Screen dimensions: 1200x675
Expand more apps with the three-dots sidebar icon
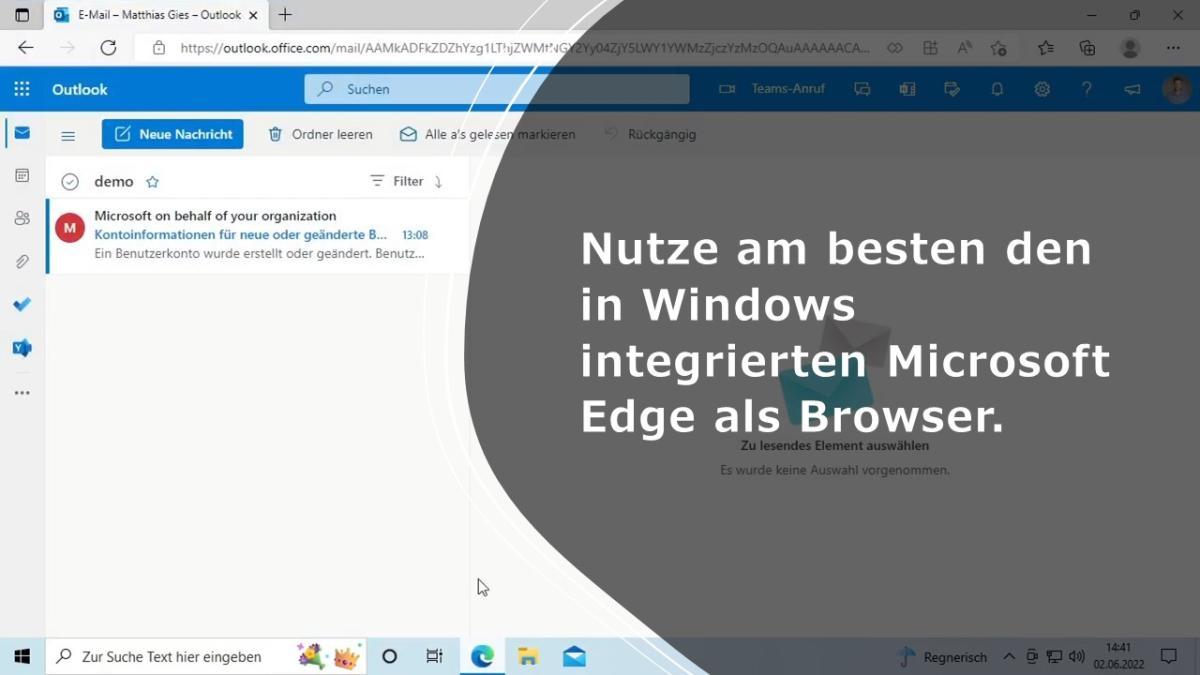[22, 393]
